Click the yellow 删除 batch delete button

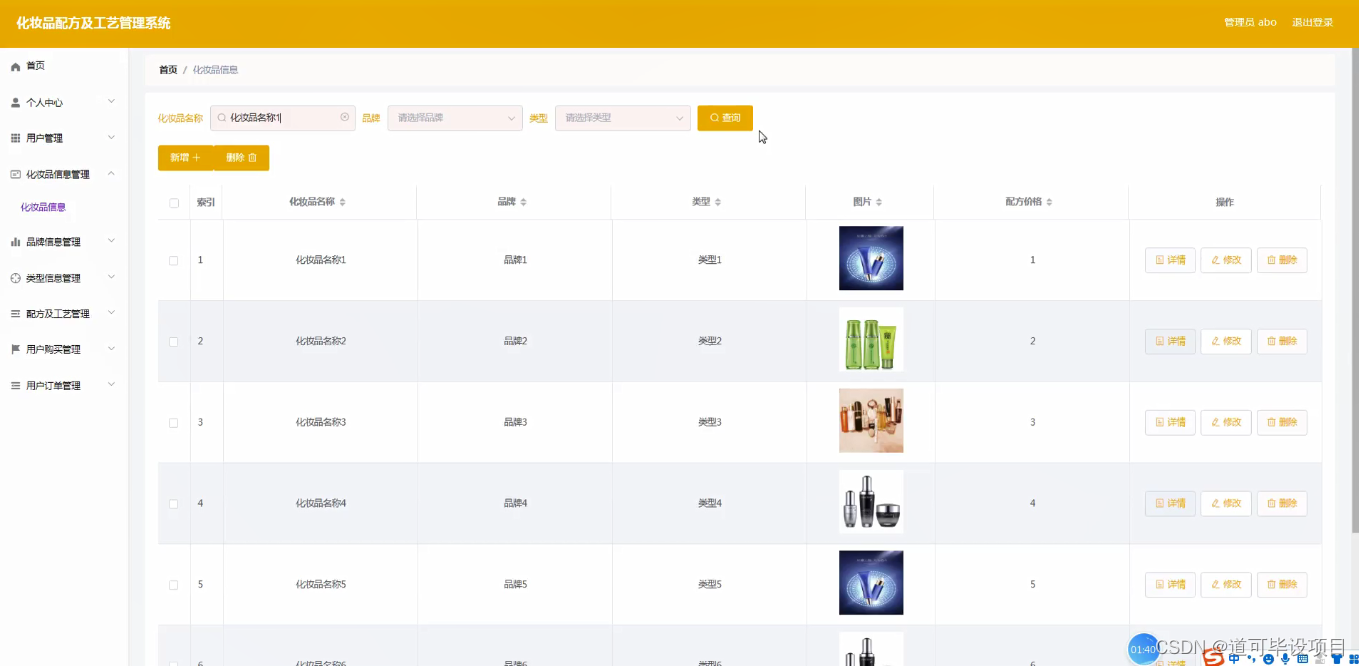[x=241, y=158]
